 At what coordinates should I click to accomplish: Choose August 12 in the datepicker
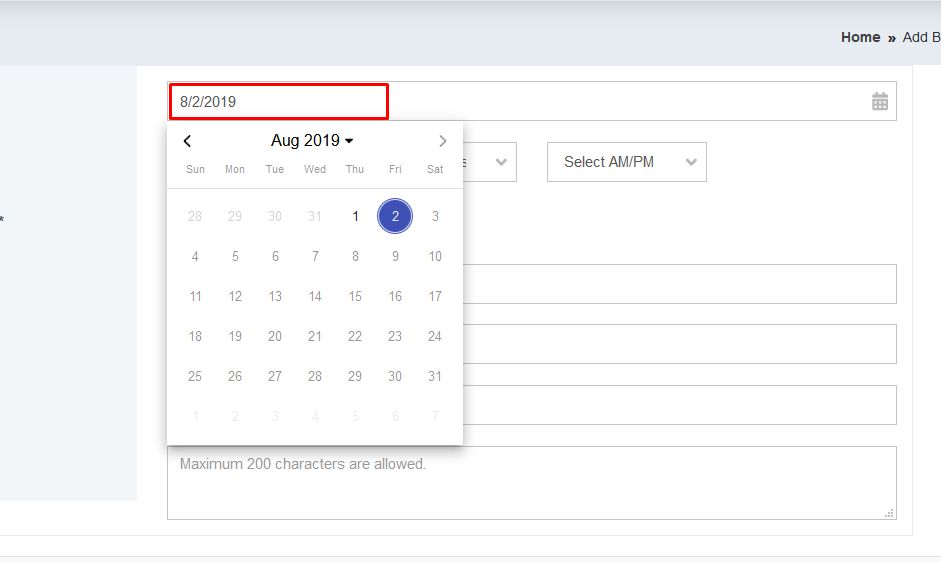click(235, 297)
